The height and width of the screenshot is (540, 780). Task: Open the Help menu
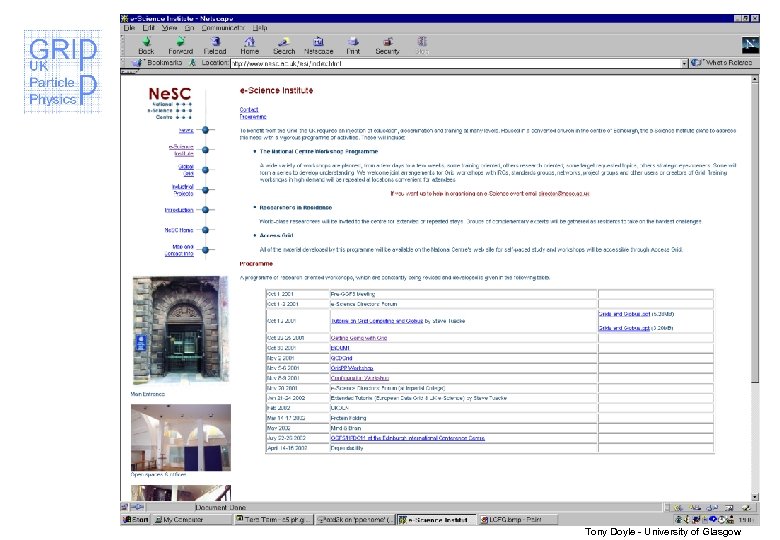click(x=260, y=28)
